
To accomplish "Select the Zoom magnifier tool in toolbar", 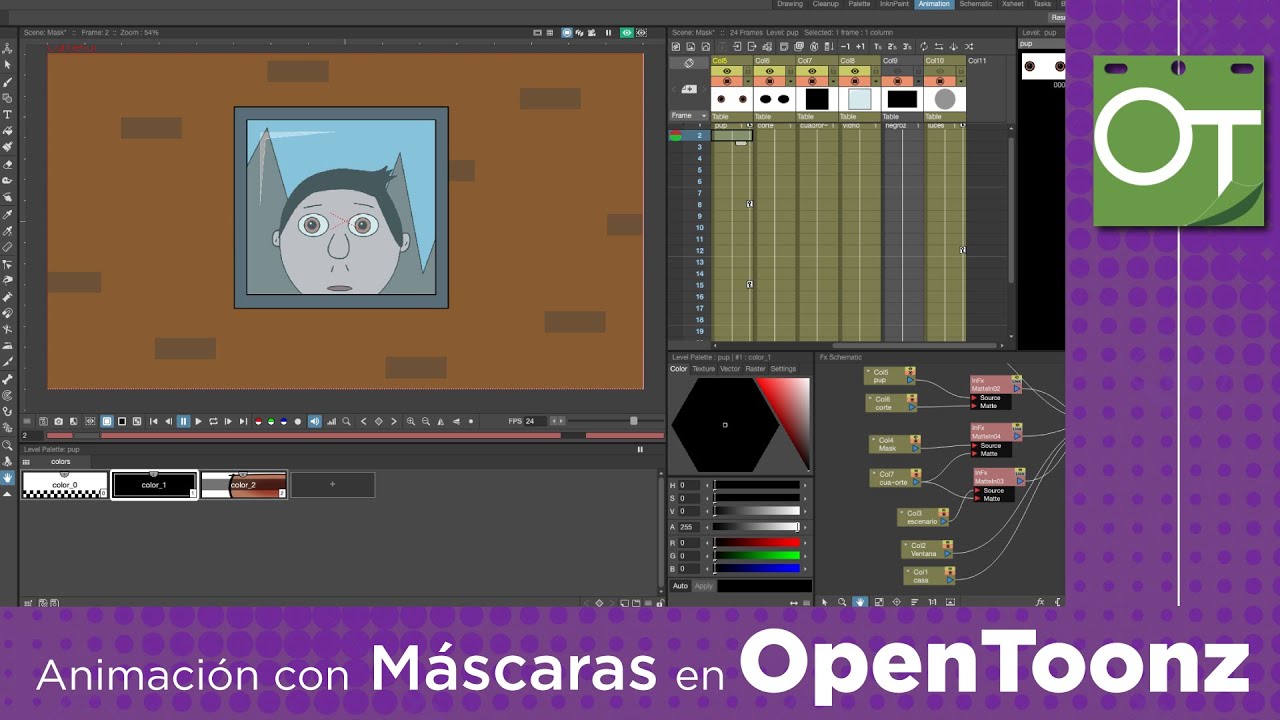I will click(8, 445).
